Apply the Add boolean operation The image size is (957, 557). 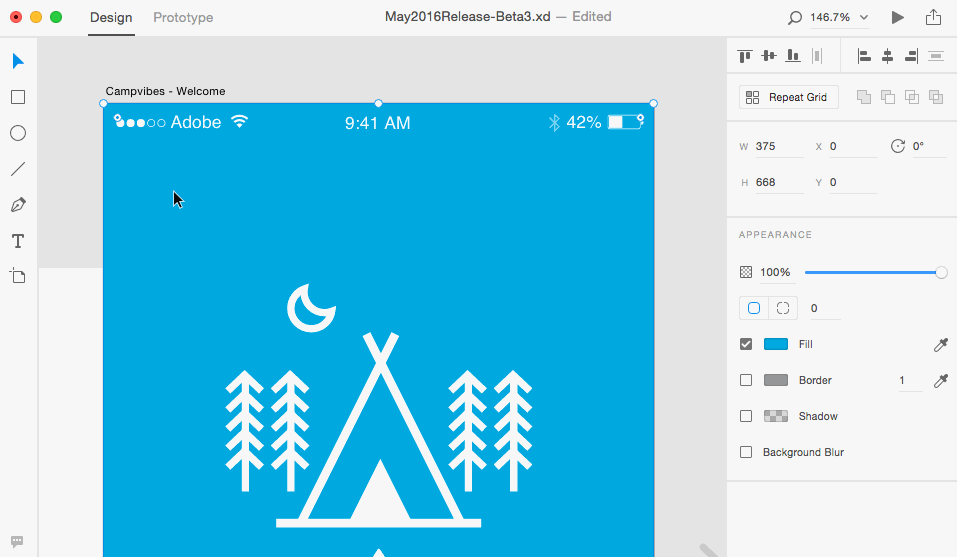pos(864,97)
